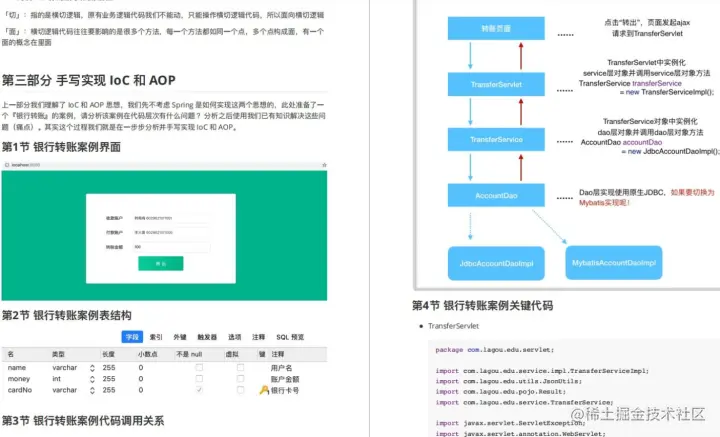This screenshot has width=720, height=437.
Task: Select the name field cell
Action: click(x=17, y=368)
